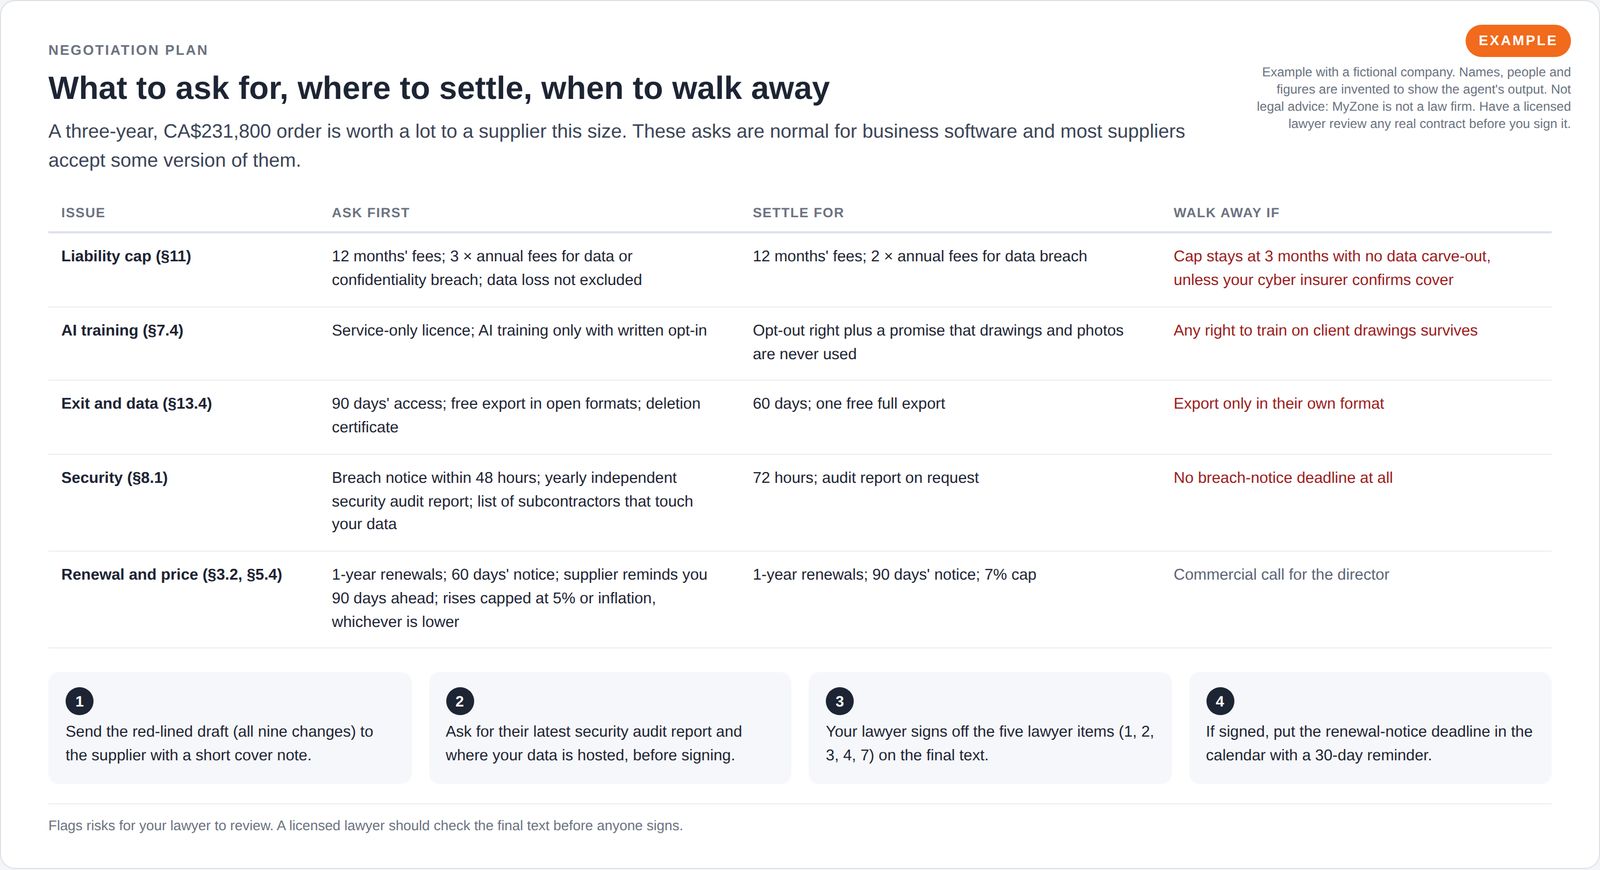Viewport: 1600px width, 870px height.
Task: Click 'Commercial call for the director' text
Action: pyautogui.click(x=1281, y=574)
